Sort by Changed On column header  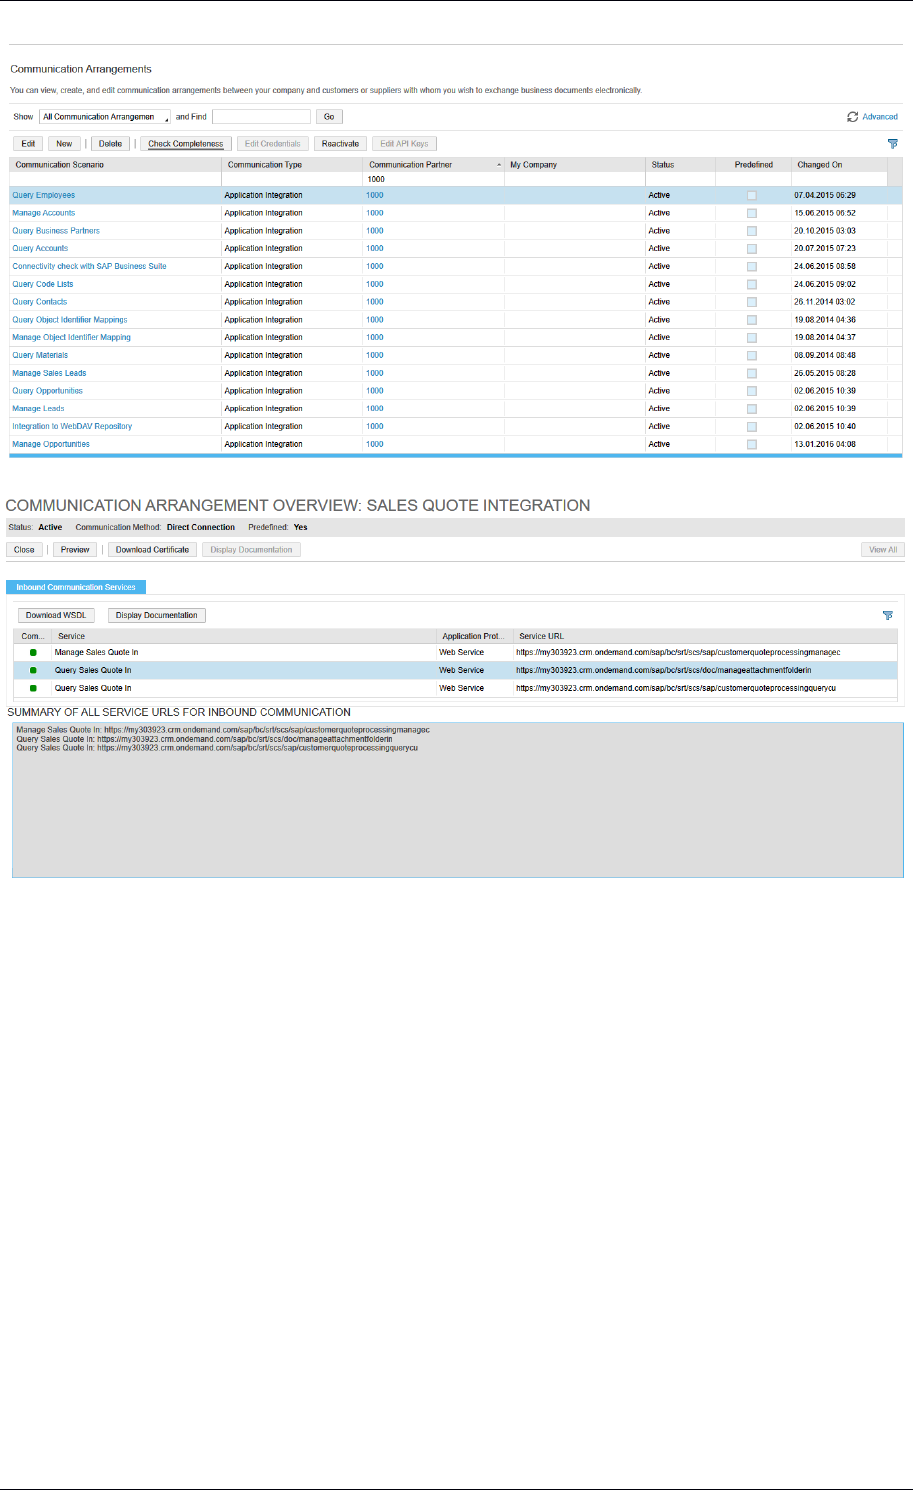tap(840, 164)
